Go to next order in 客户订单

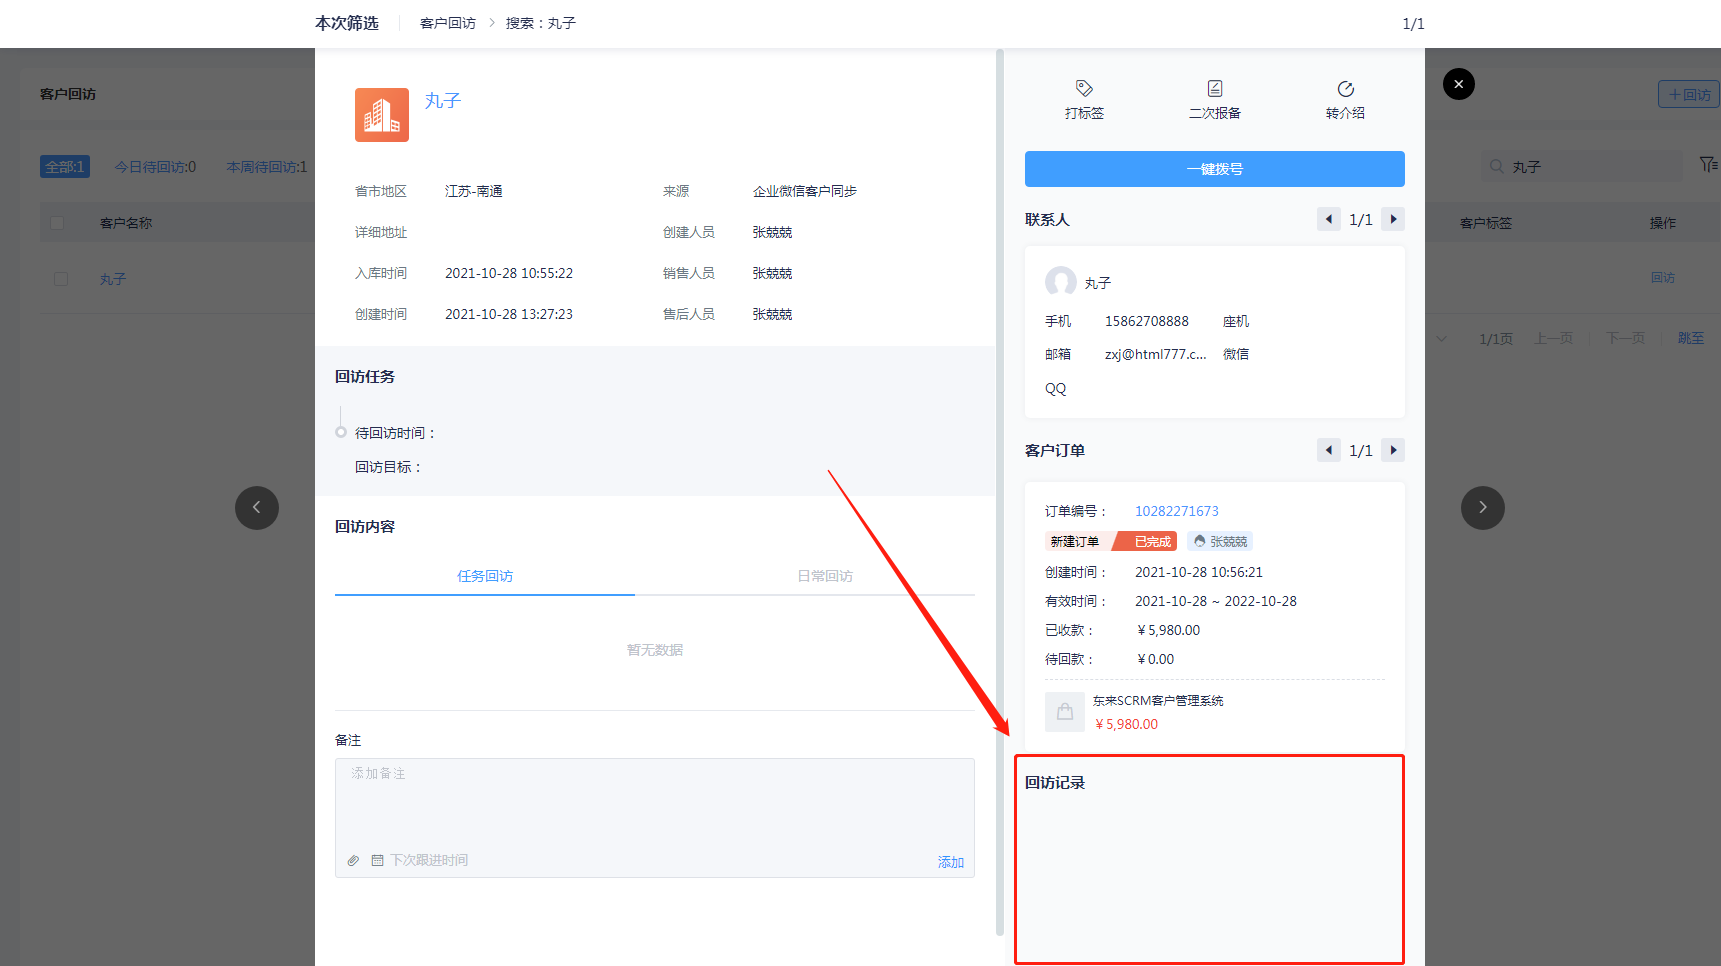tap(1393, 450)
